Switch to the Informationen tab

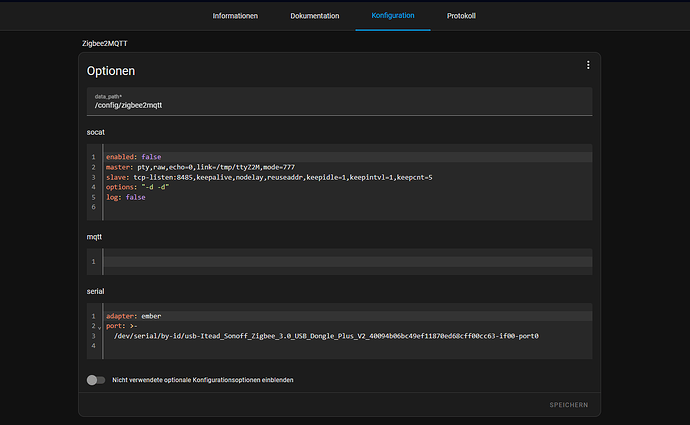[x=235, y=16]
